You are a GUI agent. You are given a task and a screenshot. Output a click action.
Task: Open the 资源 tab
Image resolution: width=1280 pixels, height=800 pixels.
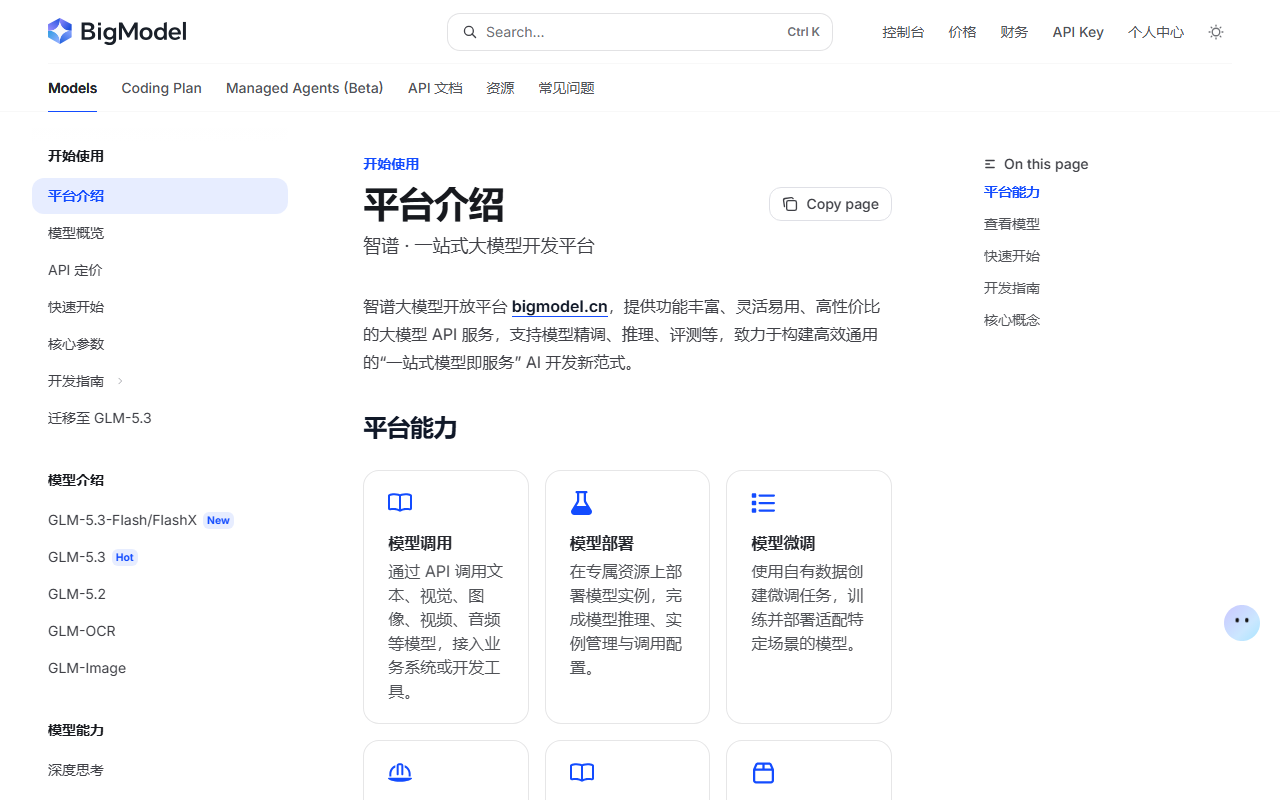point(500,88)
